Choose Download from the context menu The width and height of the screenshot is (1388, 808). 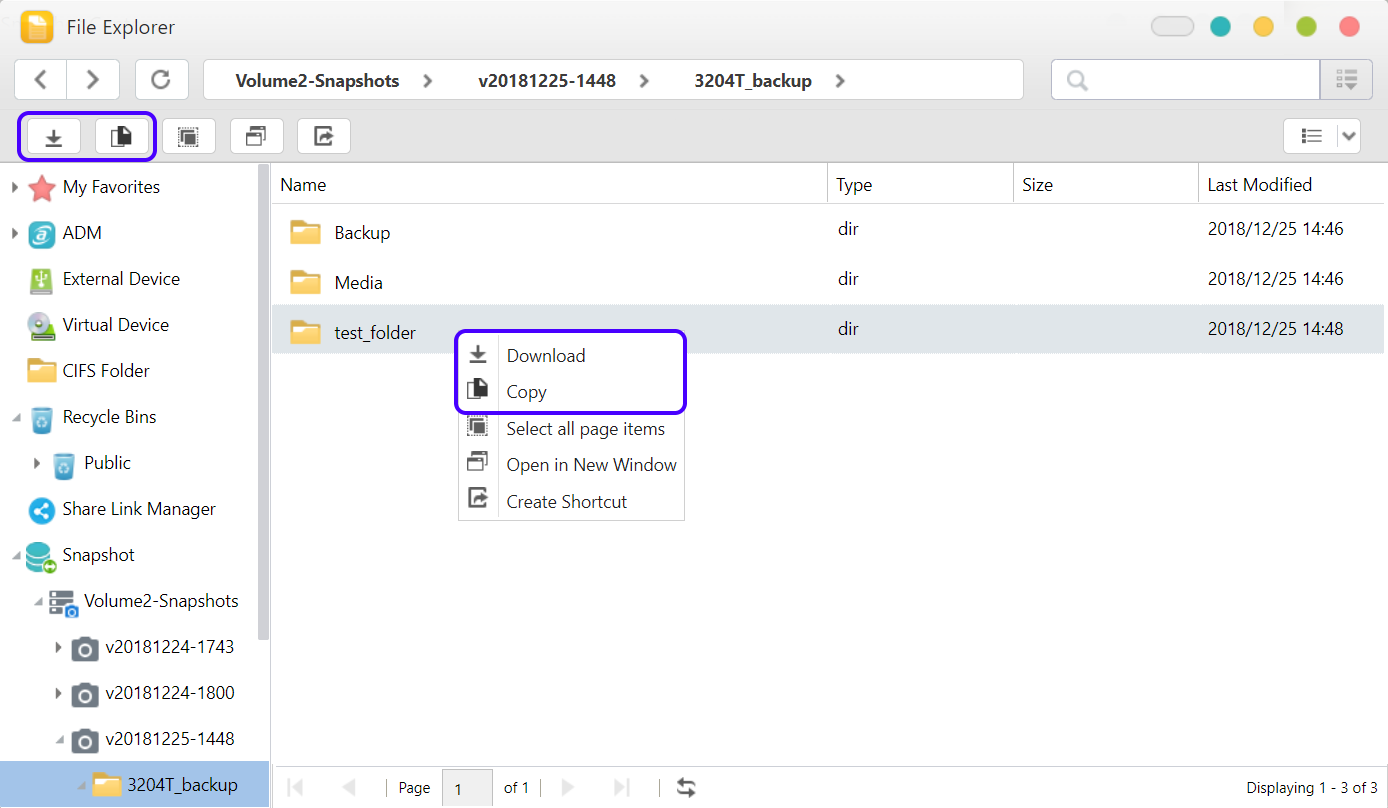tap(545, 356)
